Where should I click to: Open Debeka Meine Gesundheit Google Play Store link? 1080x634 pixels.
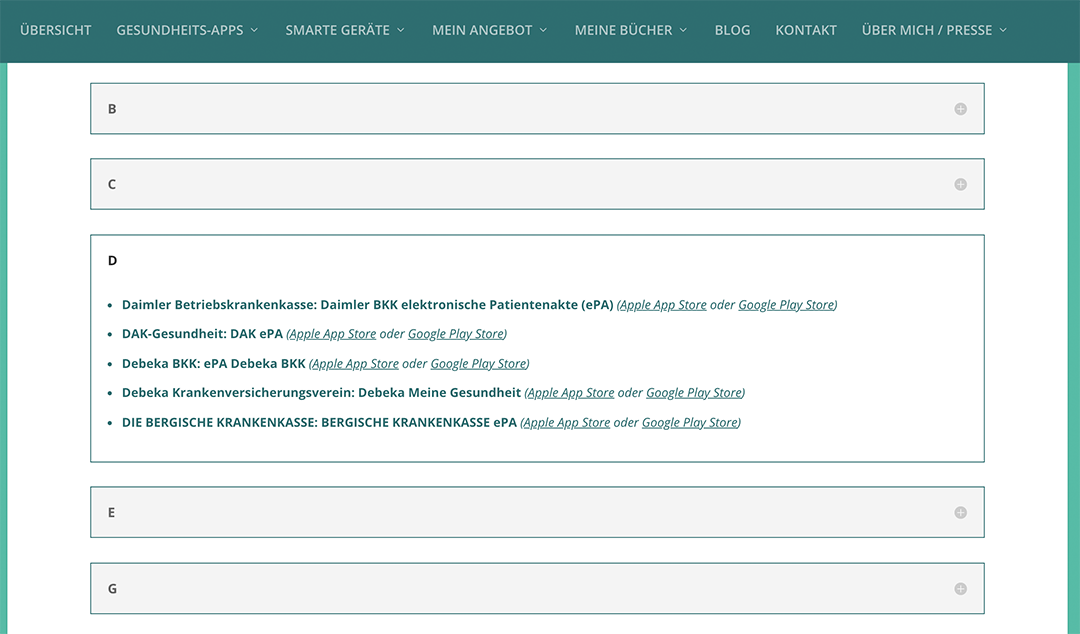click(694, 393)
